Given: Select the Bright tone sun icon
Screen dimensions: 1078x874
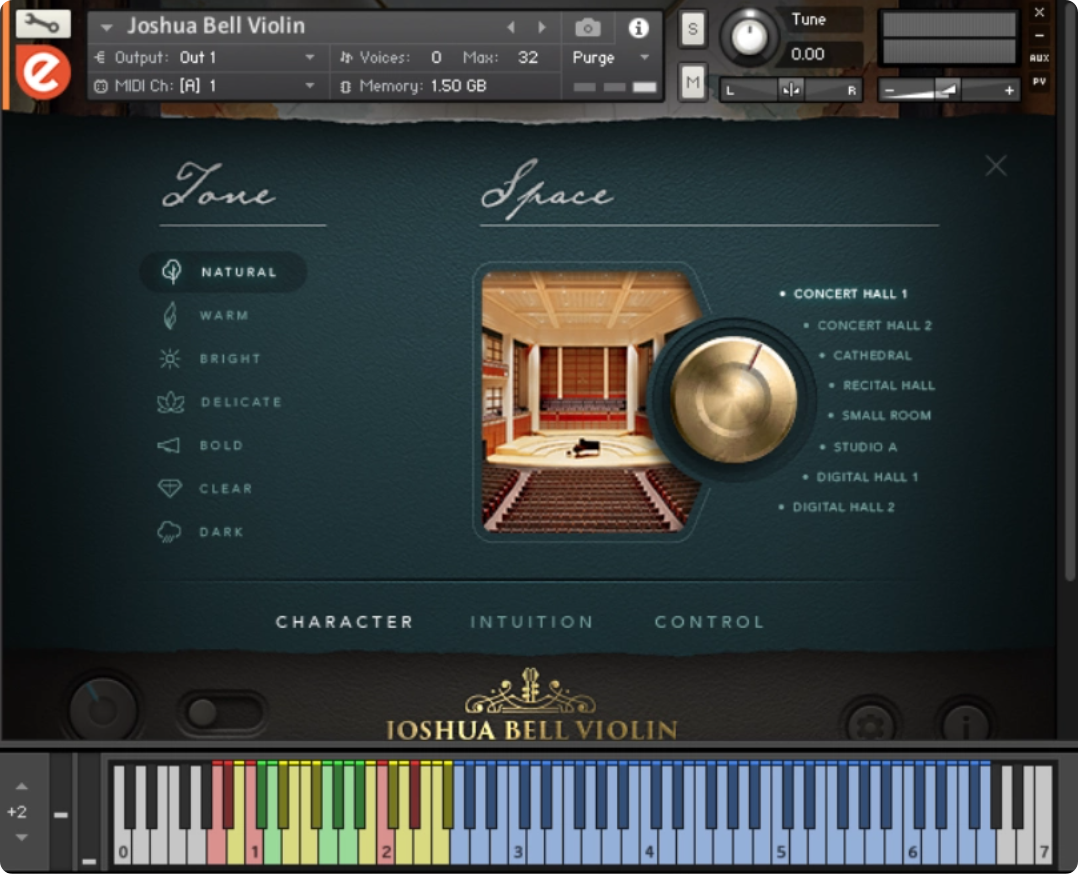Looking at the screenshot, I should coord(170,358).
